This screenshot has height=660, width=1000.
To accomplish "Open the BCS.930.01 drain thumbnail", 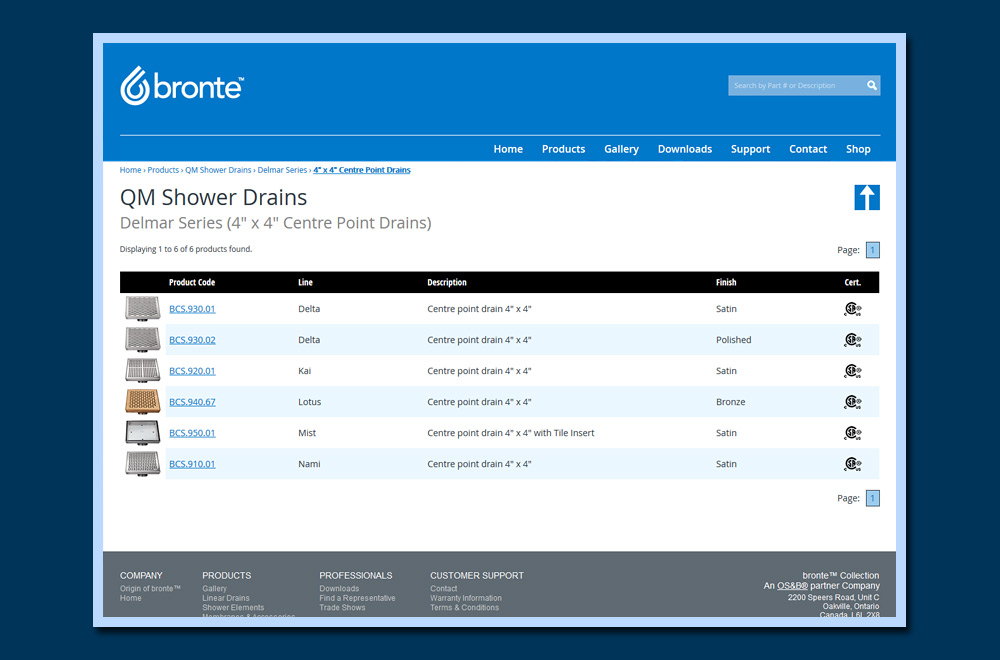I will pyautogui.click(x=142, y=309).
